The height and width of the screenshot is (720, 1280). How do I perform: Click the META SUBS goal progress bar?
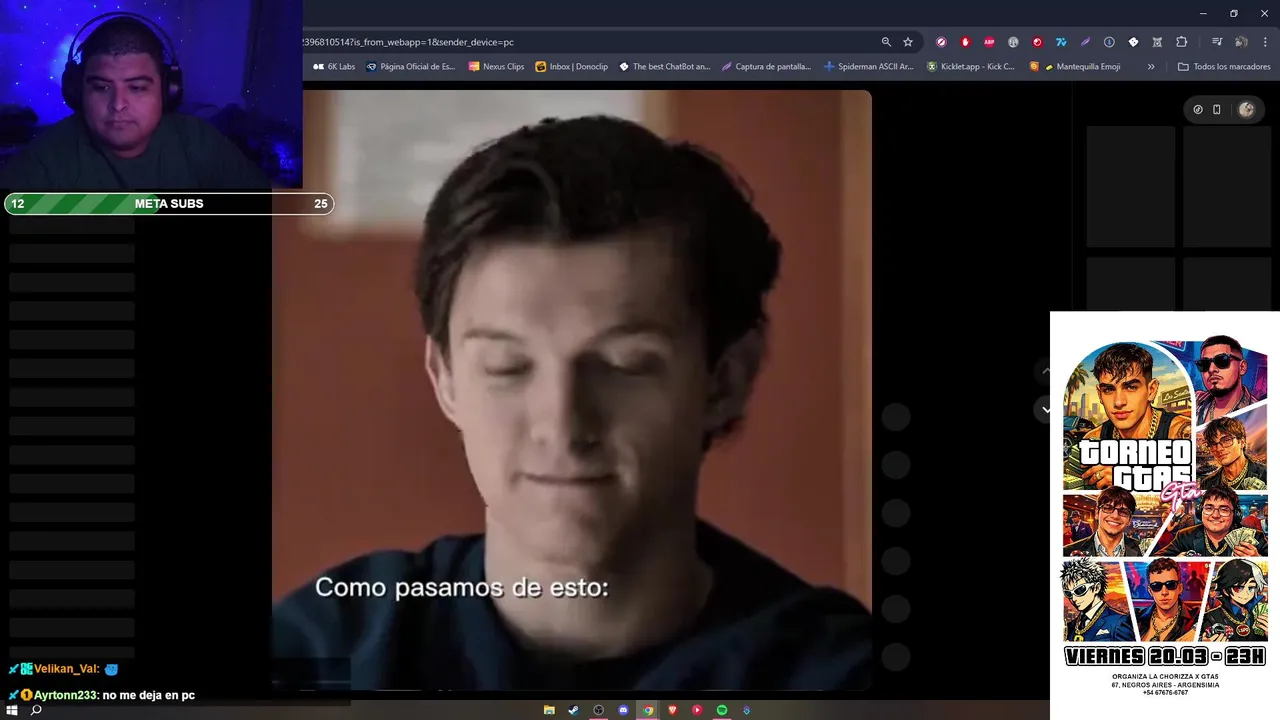169,204
